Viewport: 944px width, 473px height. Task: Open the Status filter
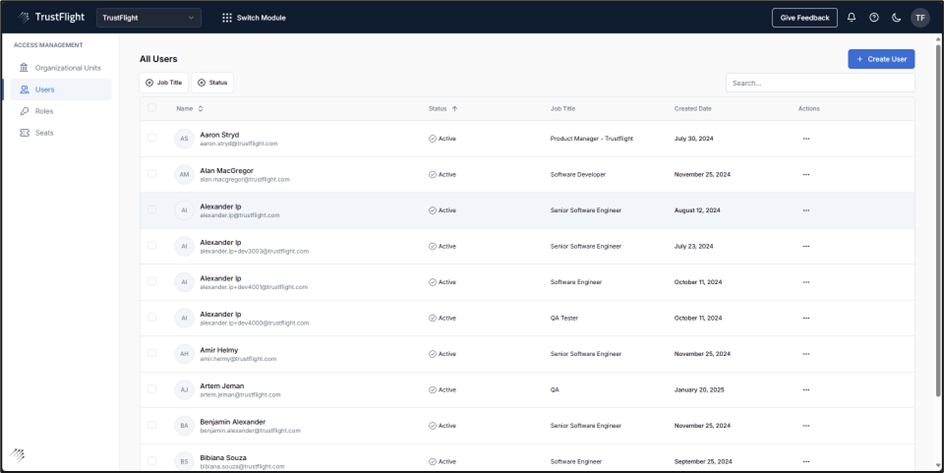pyautogui.click(x=212, y=83)
